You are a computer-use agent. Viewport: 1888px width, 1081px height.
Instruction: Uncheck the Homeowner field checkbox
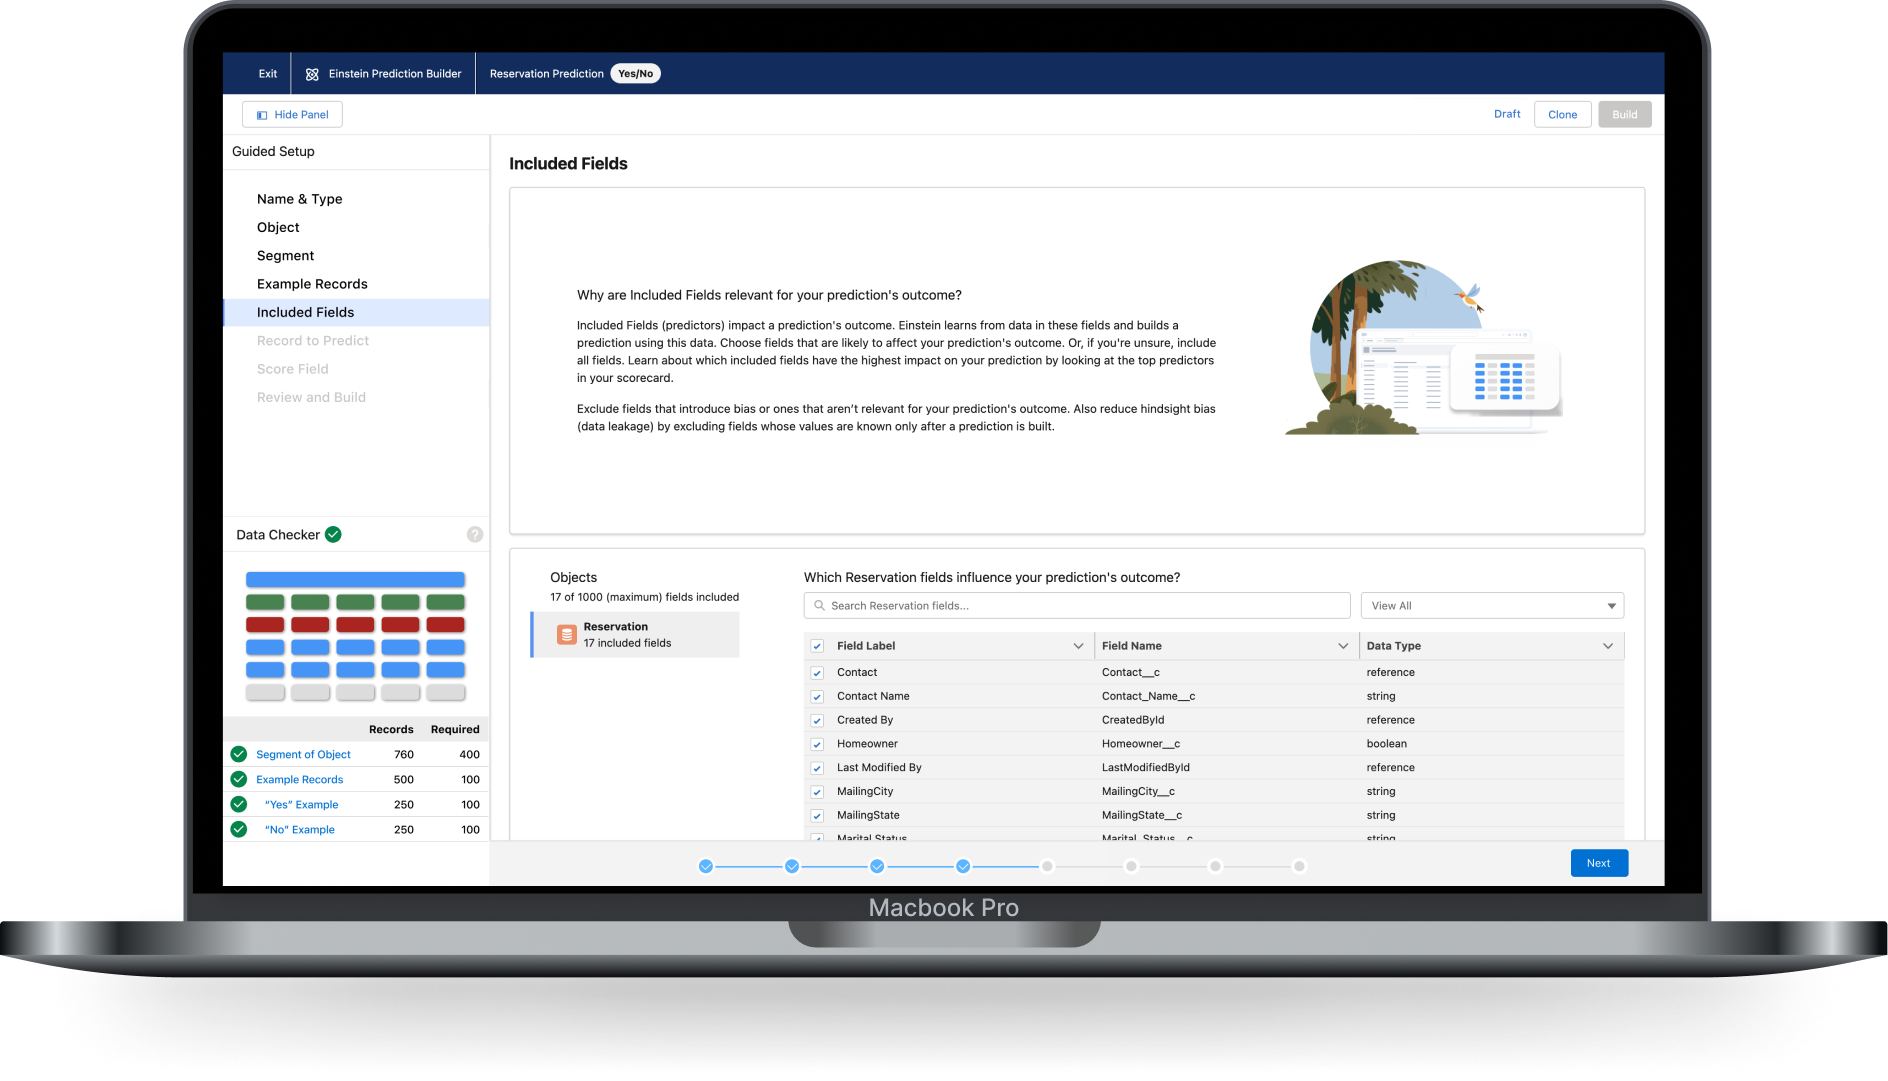pos(817,745)
